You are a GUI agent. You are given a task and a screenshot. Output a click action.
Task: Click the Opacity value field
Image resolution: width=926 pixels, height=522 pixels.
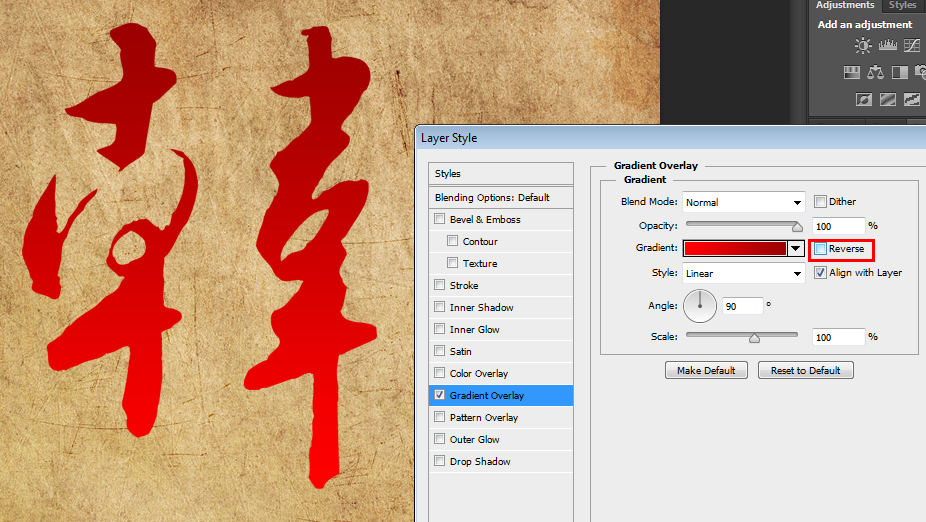(839, 226)
